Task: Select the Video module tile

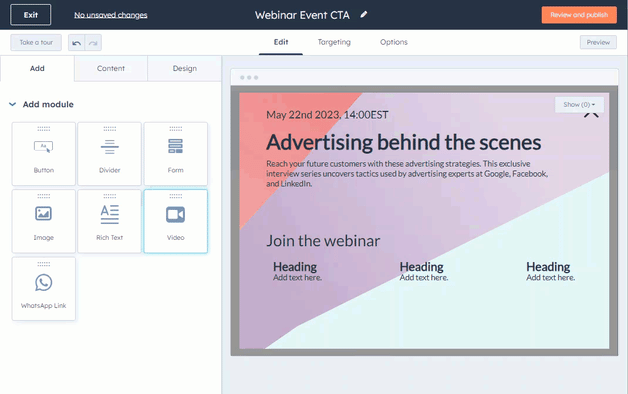Action: (175, 221)
